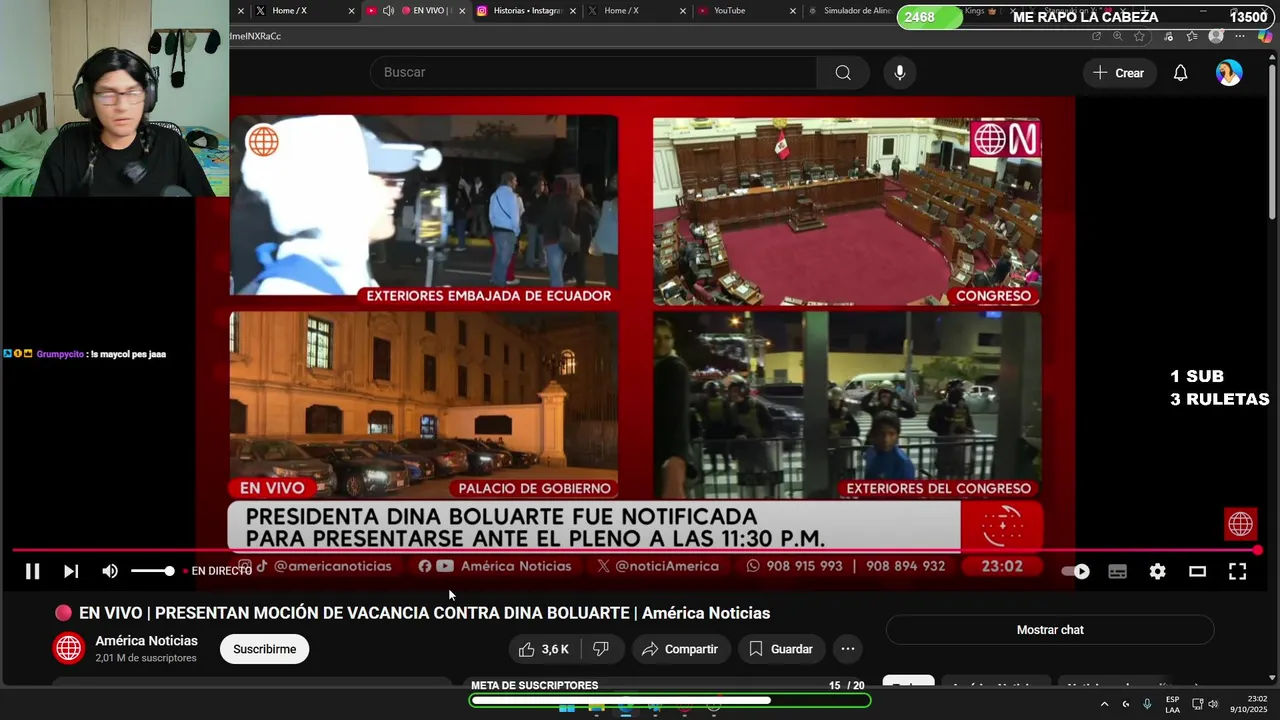This screenshot has width=1280, height=720.
Task: Click the Buscar search field
Action: pos(594,72)
